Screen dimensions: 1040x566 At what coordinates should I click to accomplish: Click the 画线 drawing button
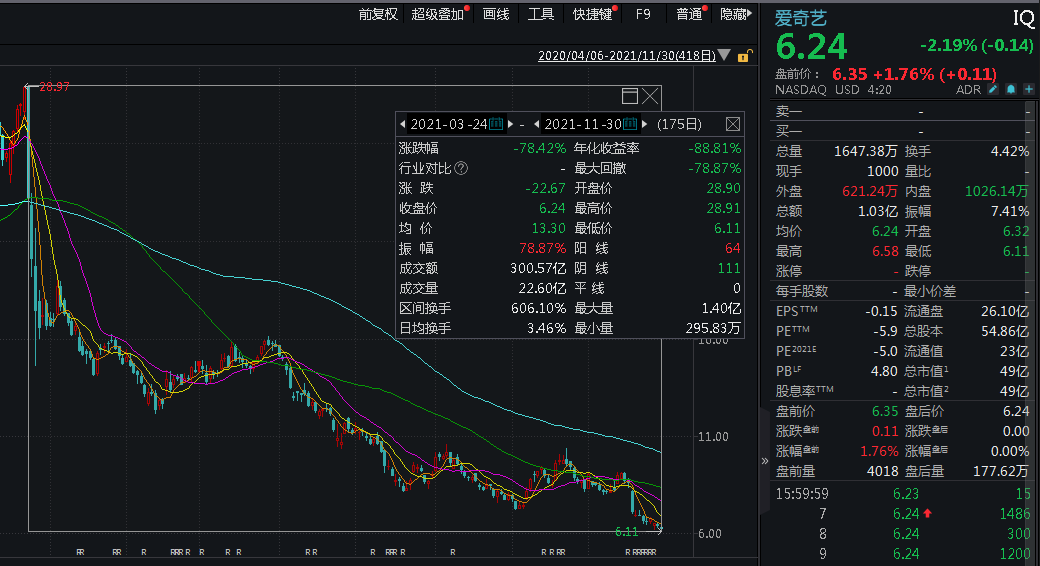tap(496, 14)
